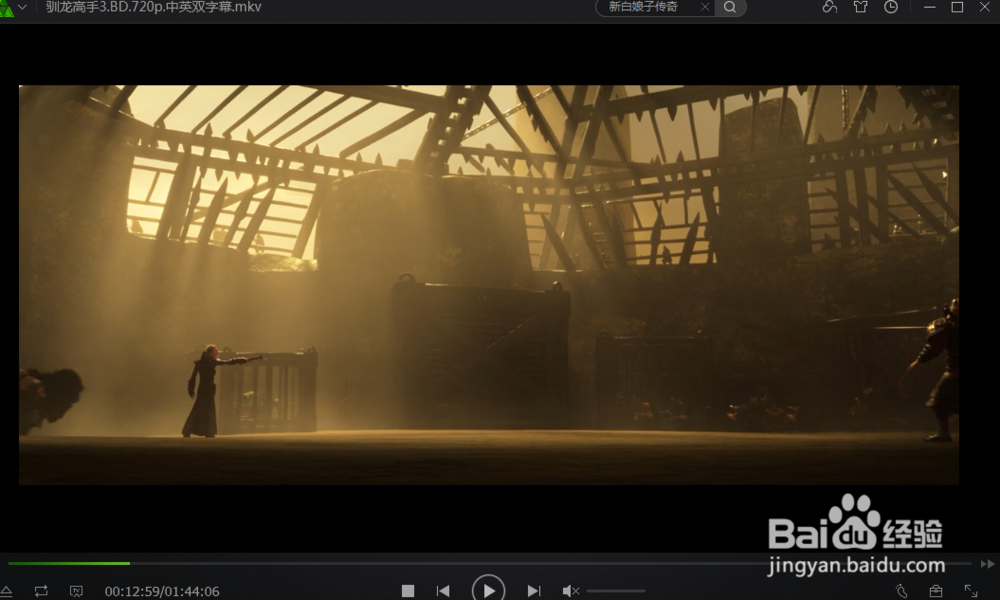Open the subtitle settings icon

(76, 591)
